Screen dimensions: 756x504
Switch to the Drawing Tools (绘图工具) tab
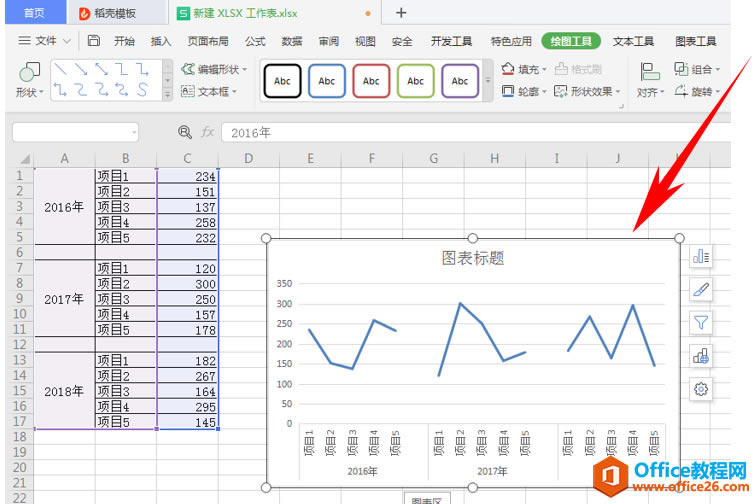(571, 41)
